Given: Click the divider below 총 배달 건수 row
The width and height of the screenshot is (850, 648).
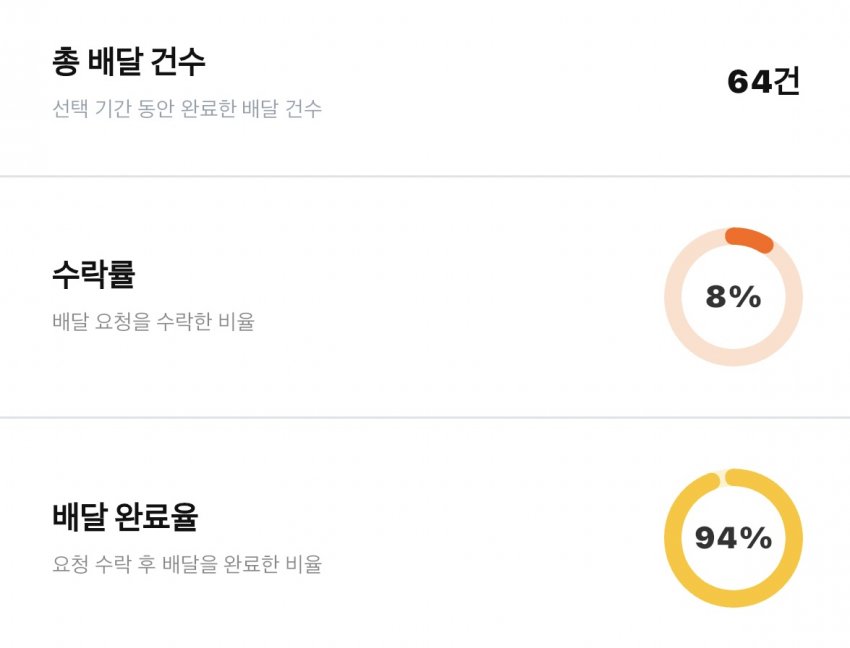Looking at the screenshot, I should [425, 176].
